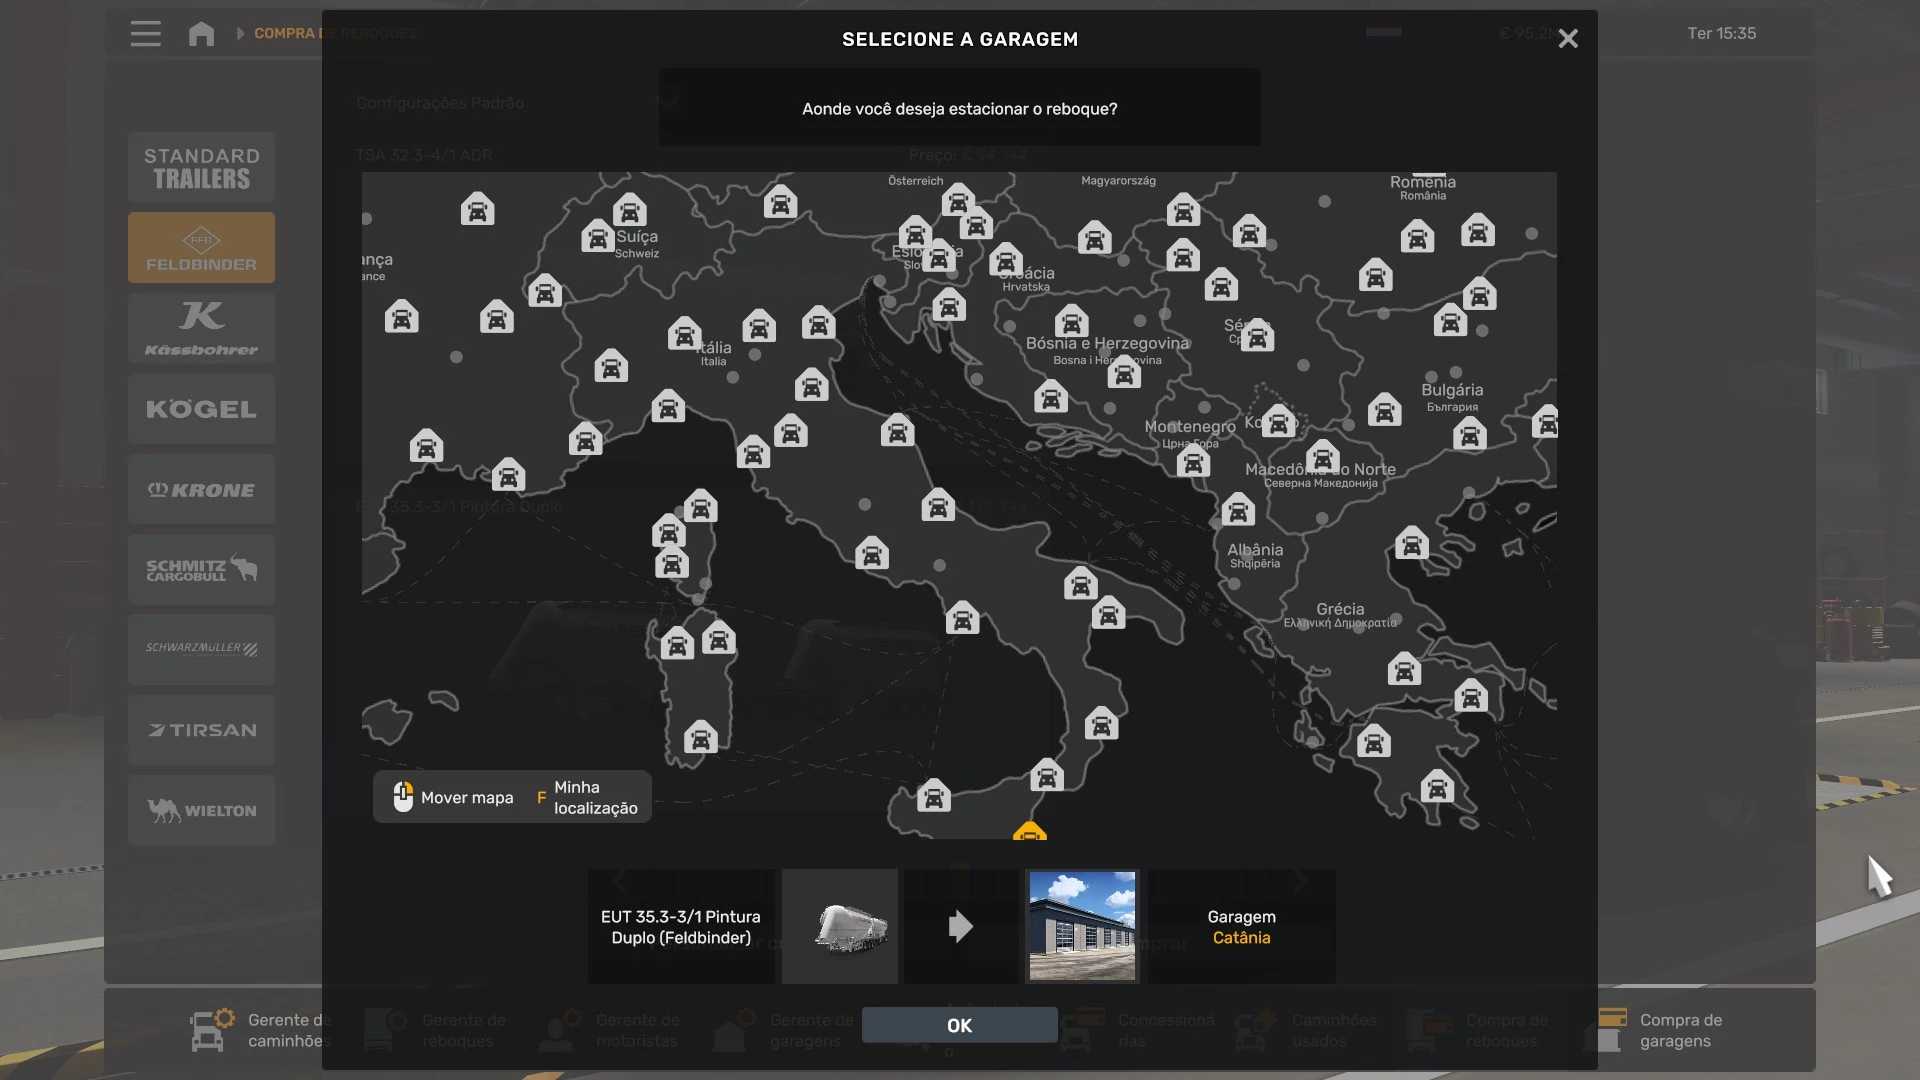Choose the Schmitz Cargobull brand
Image resolution: width=1920 pixels, height=1080 pixels.
click(201, 570)
